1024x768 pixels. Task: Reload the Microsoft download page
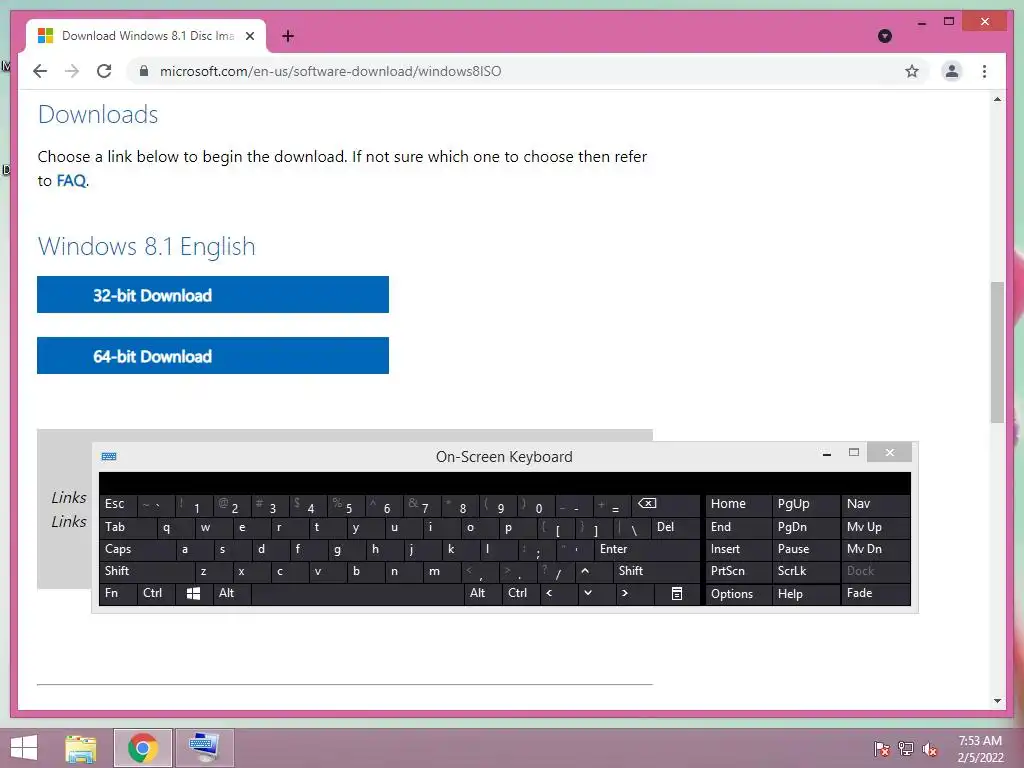pyautogui.click(x=104, y=71)
